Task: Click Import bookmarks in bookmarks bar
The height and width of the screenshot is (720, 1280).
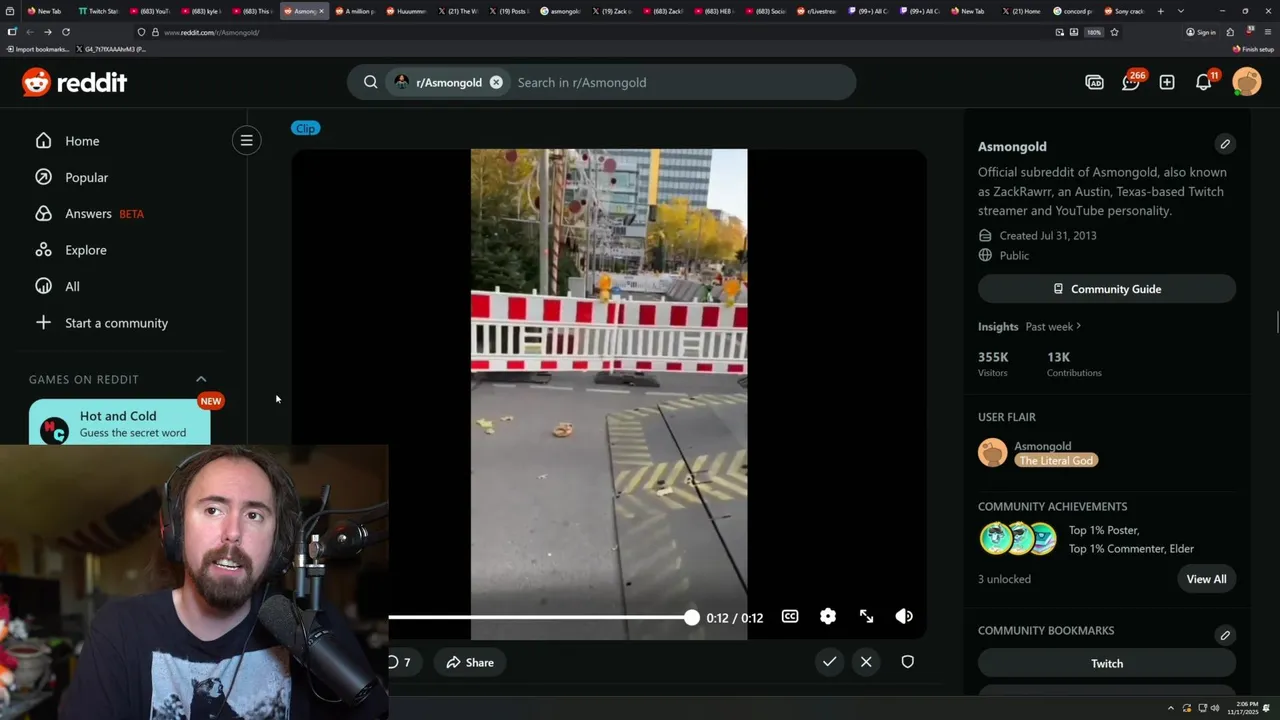Action: [x=39, y=49]
